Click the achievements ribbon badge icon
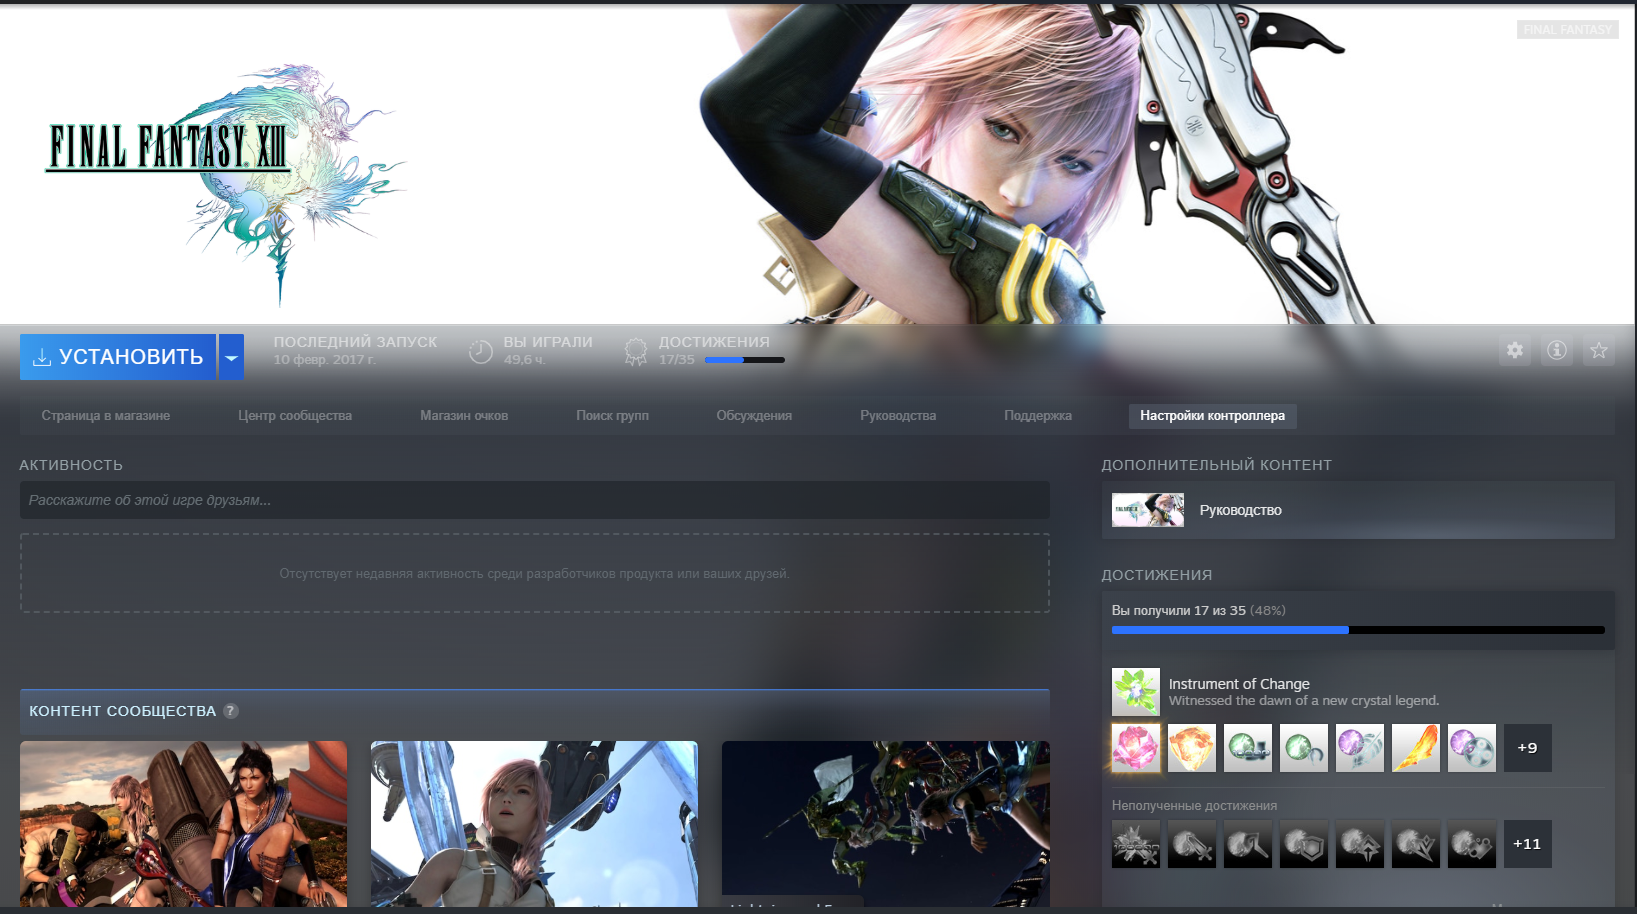1637x914 pixels. click(636, 351)
